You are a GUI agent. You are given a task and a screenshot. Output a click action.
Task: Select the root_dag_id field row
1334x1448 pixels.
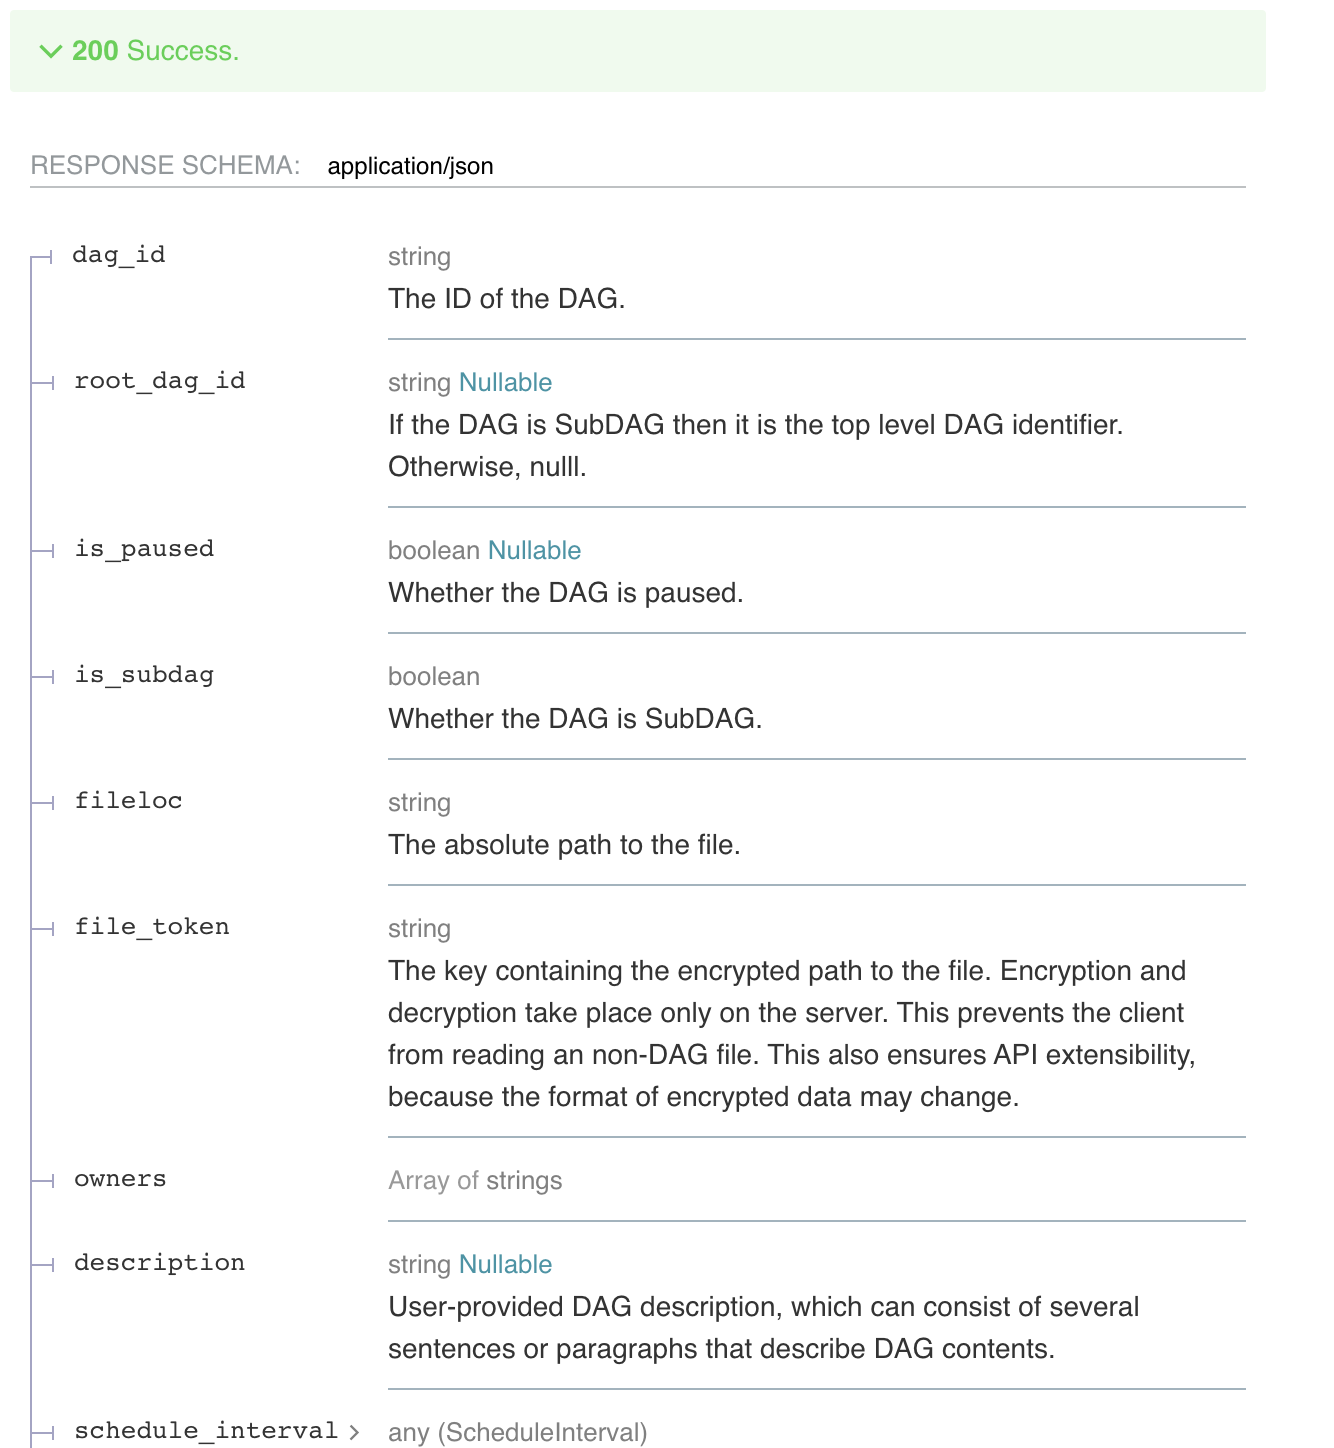point(160,381)
